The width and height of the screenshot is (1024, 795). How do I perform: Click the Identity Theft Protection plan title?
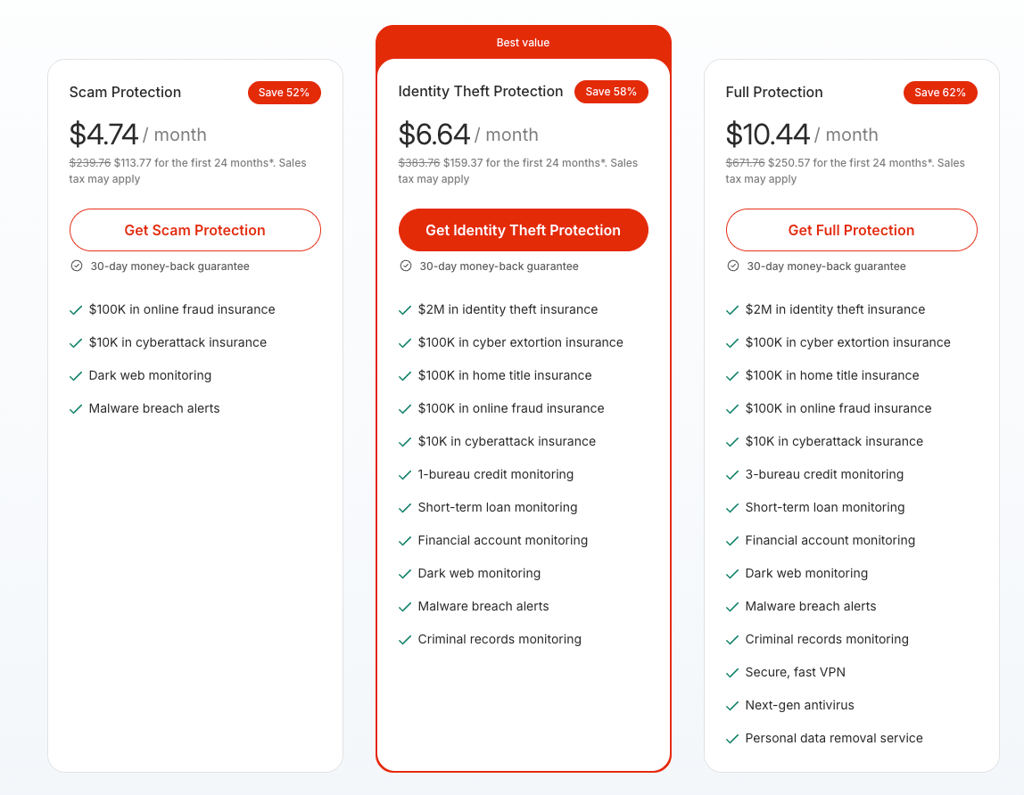(x=481, y=91)
